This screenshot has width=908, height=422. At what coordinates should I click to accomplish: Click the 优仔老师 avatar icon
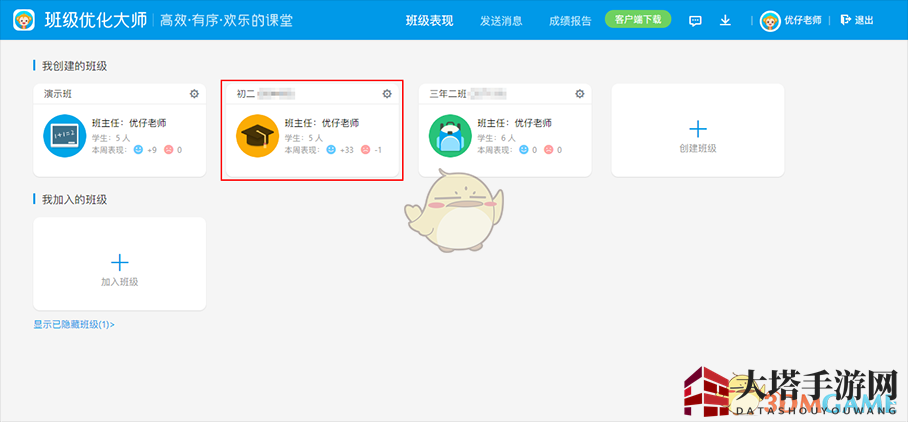coord(770,21)
